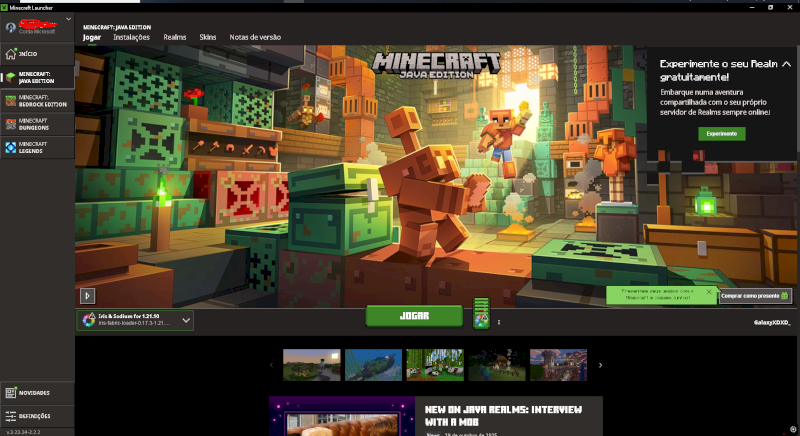Open the Skins tab
The height and width of the screenshot is (436, 800).
click(208, 37)
